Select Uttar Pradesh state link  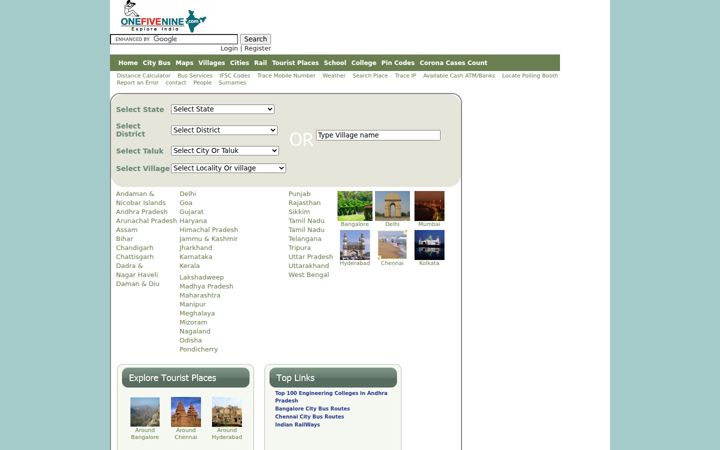[x=310, y=257]
